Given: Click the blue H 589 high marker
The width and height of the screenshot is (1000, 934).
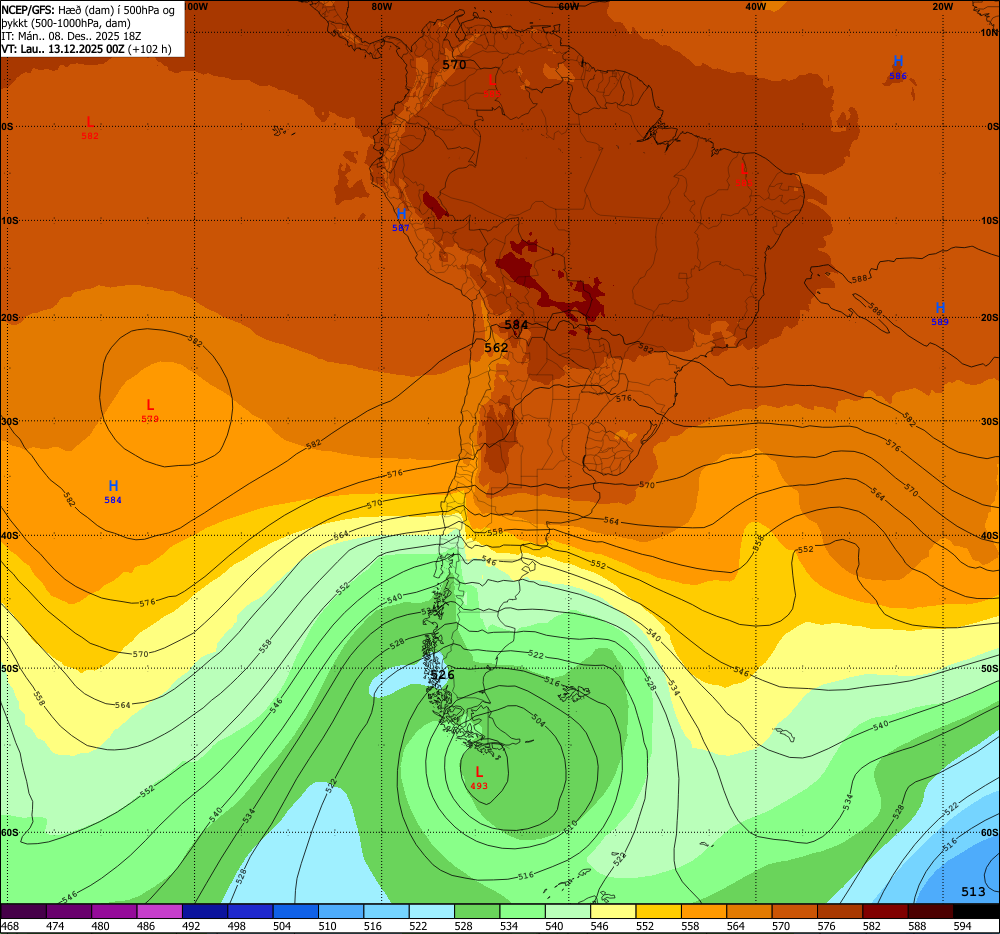Looking at the screenshot, I should (x=940, y=313).
